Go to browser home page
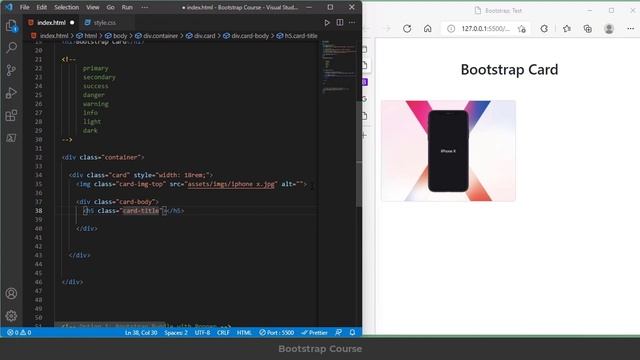The height and width of the screenshot is (360, 640). 427,29
